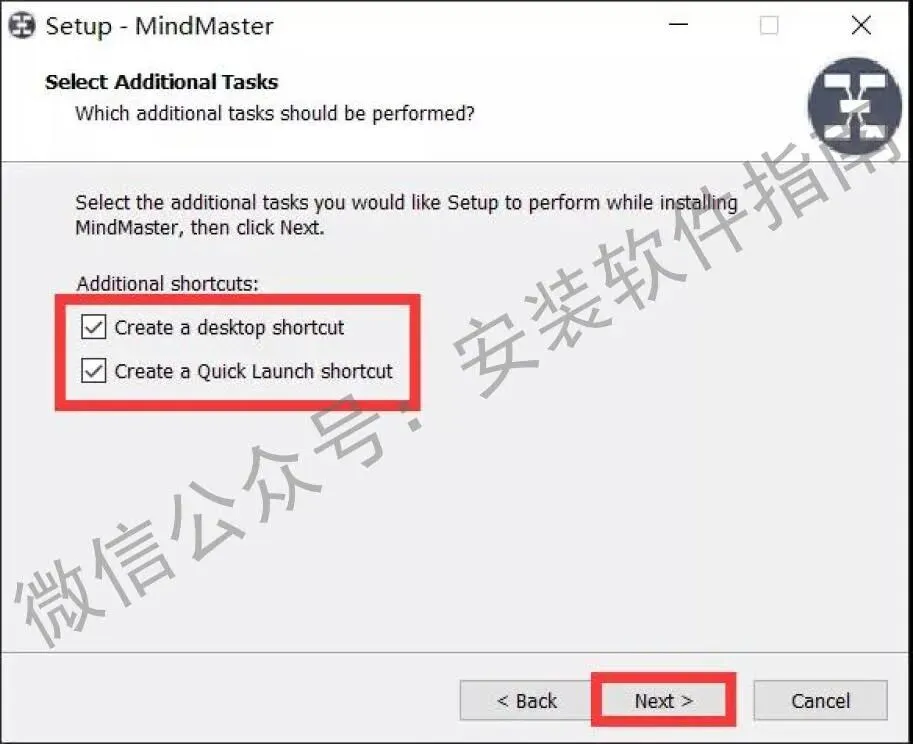Image resolution: width=913 pixels, height=744 pixels.
Task: Click the MindMaster icon in the title bar
Action: [22, 26]
